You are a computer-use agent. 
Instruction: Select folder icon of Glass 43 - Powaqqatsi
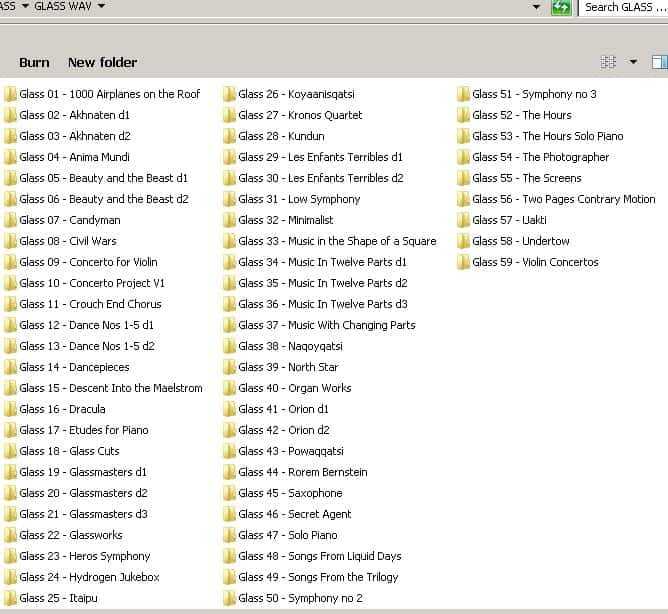229,451
